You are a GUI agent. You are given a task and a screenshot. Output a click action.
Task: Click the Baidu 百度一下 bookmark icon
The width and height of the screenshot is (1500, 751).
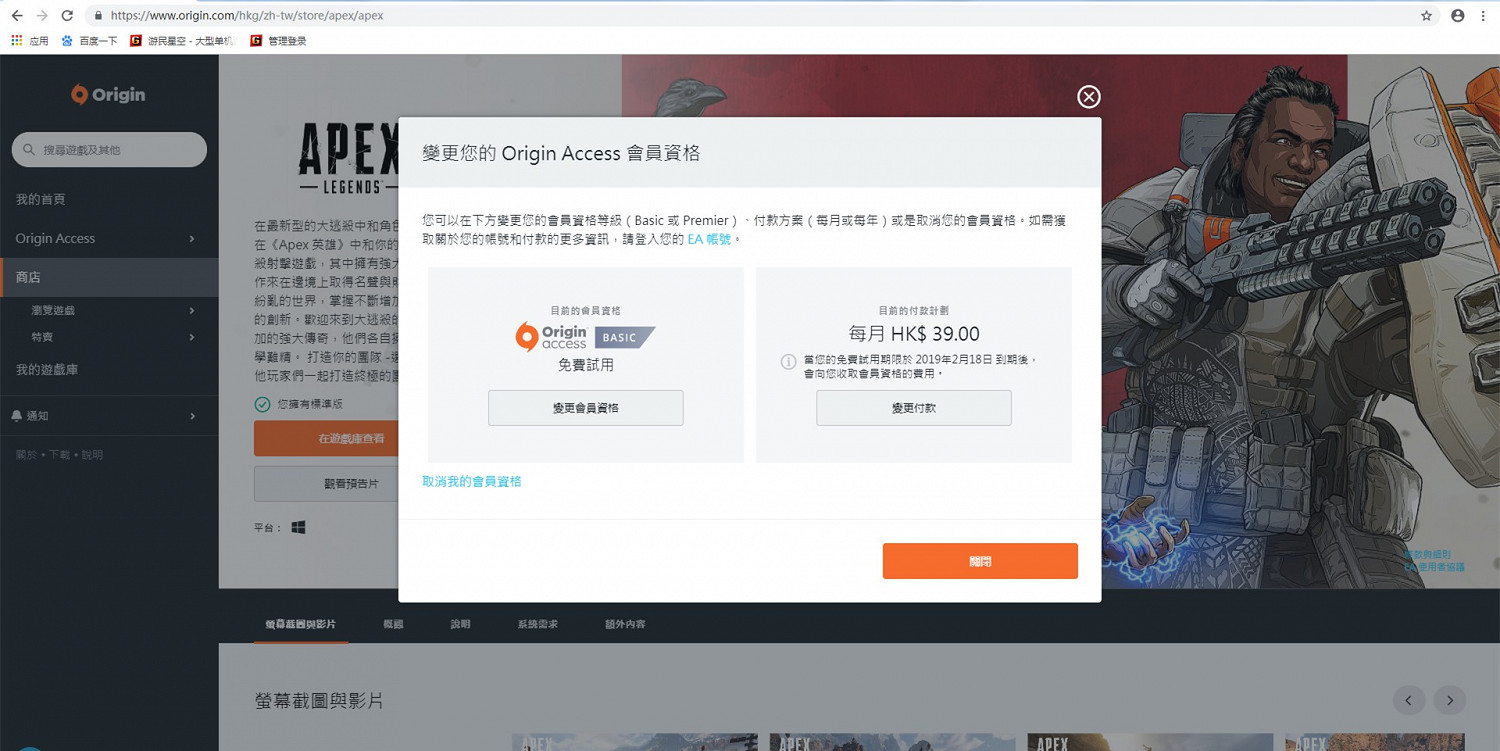(x=66, y=42)
